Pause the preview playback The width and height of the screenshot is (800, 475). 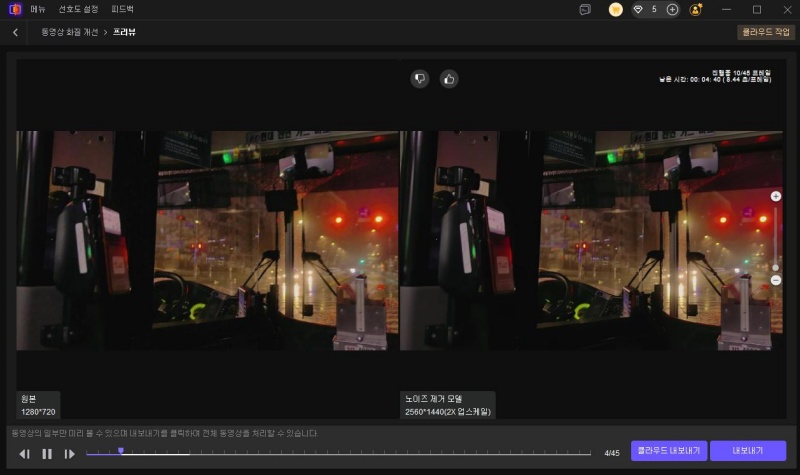(x=47, y=453)
